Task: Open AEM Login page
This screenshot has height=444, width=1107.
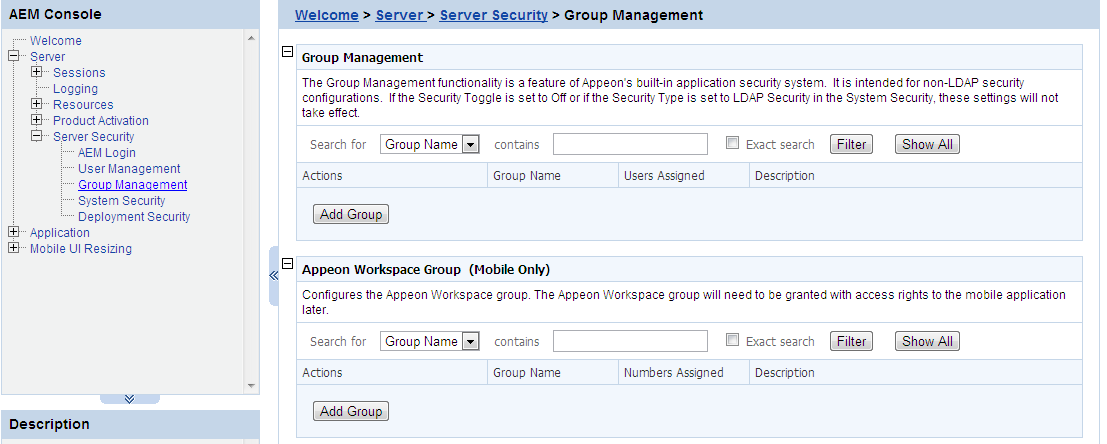Action: [107, 152]
